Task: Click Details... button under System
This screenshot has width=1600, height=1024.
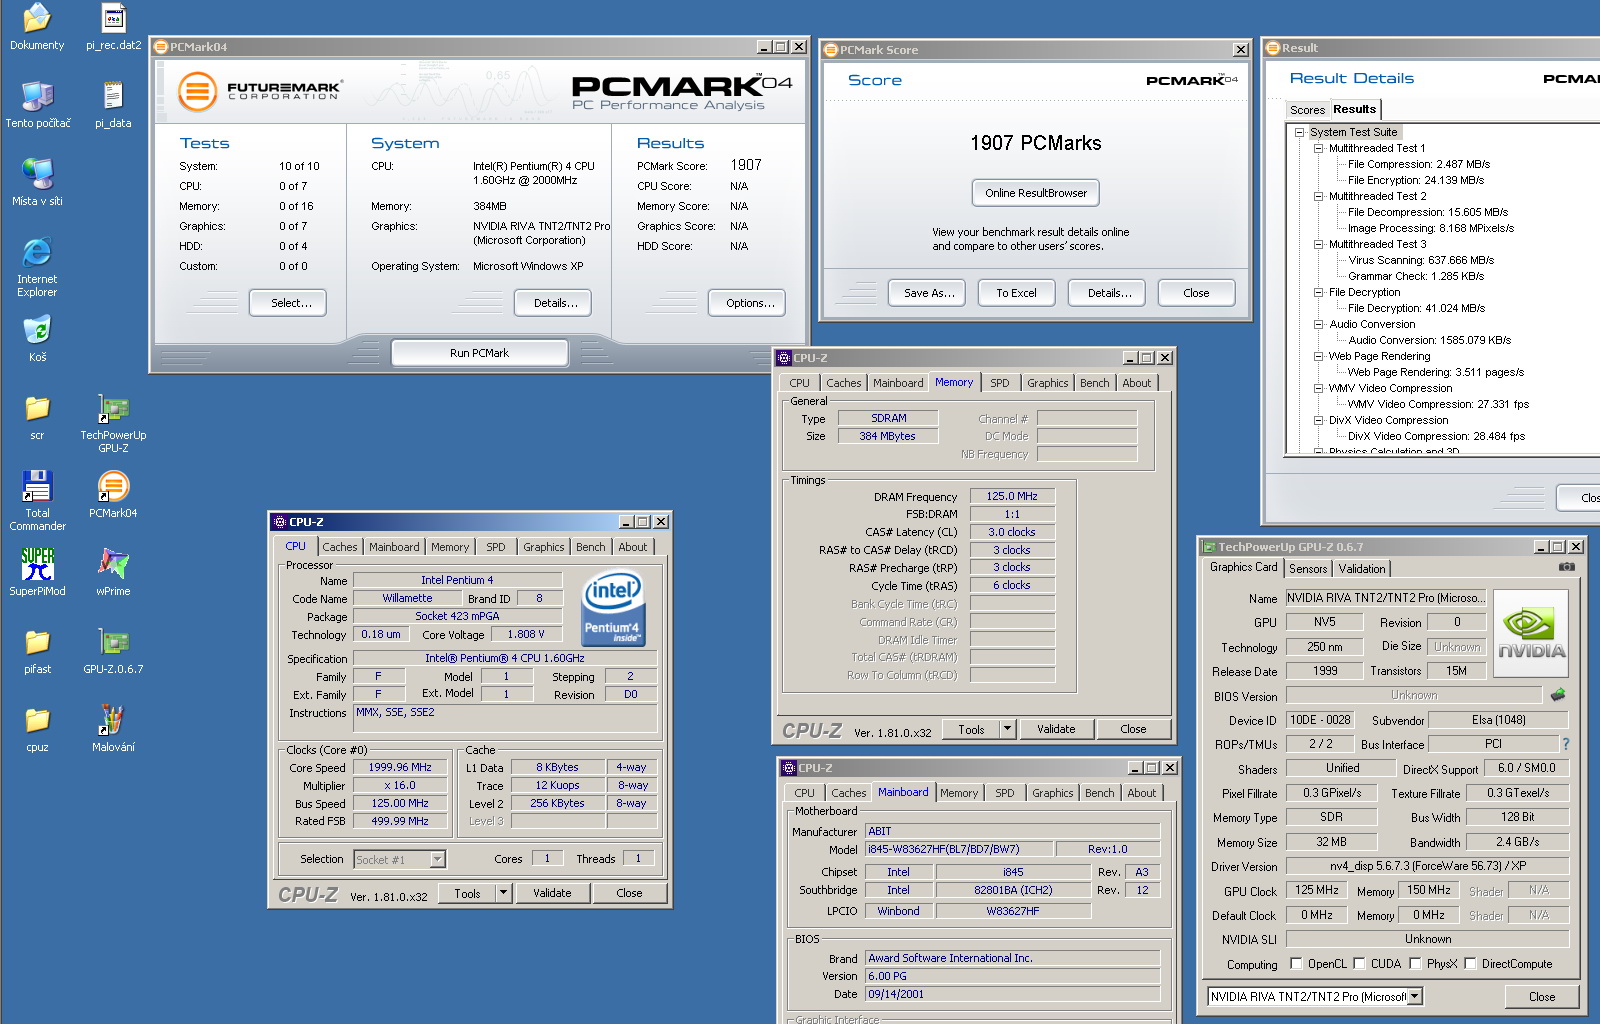Action: (555, 303)
